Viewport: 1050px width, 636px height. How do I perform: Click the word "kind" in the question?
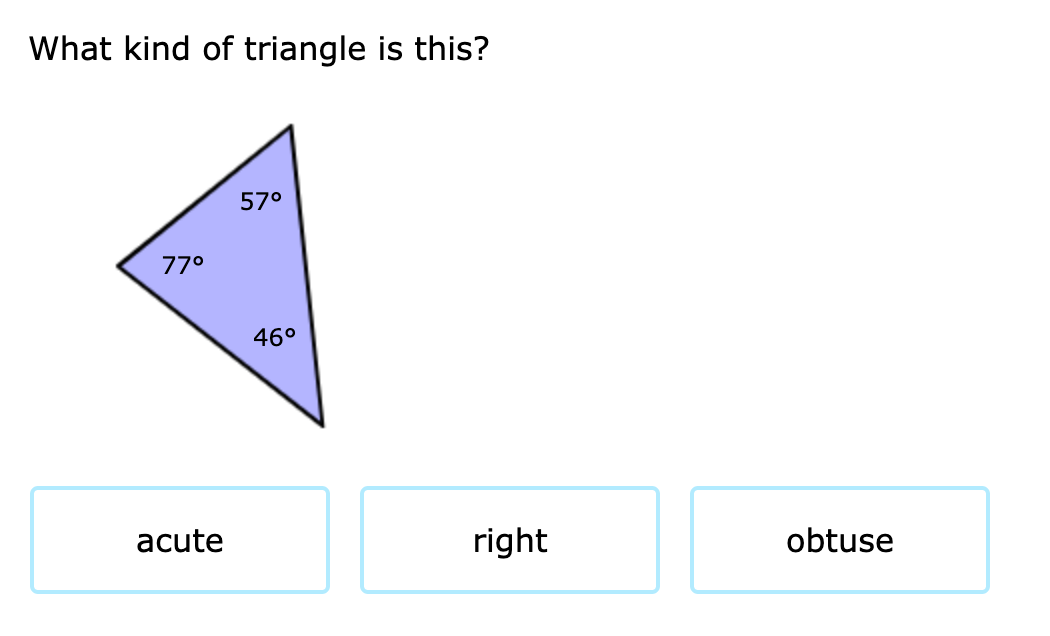(x=157, y=49)
